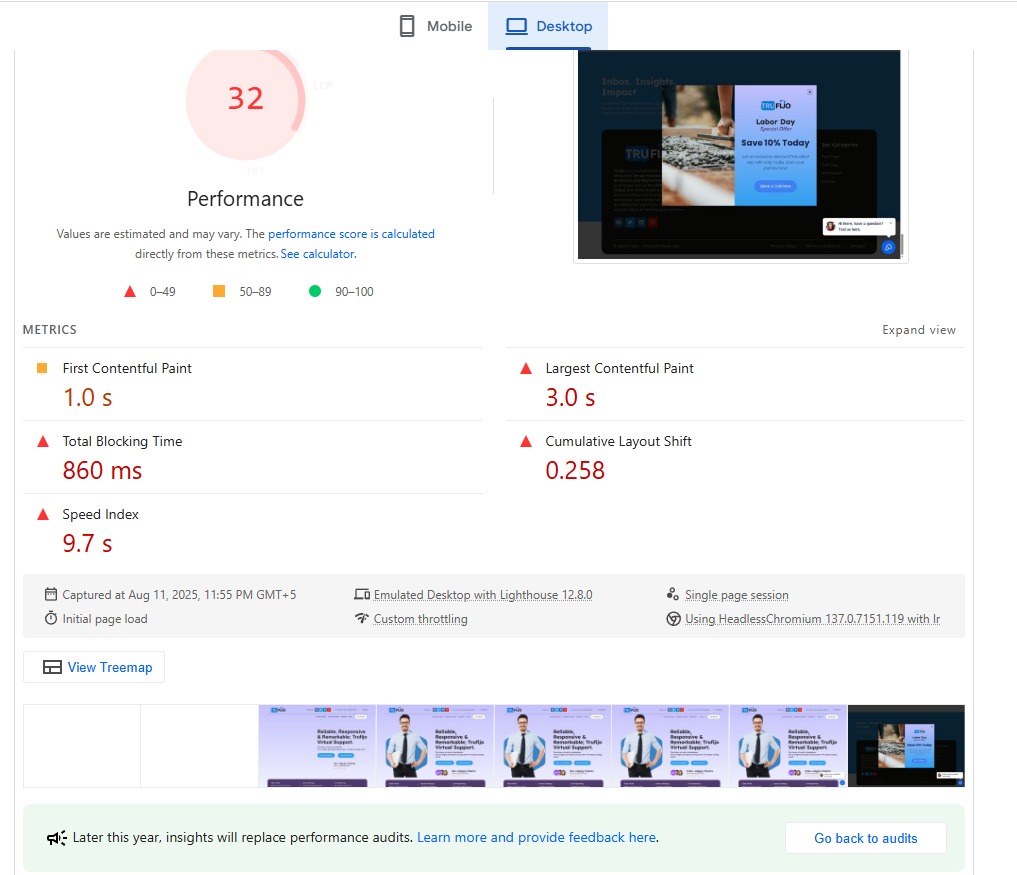Expand Custom throttling details
The width and height of the screenshot is (1017, 875).
tap(420, 619)
